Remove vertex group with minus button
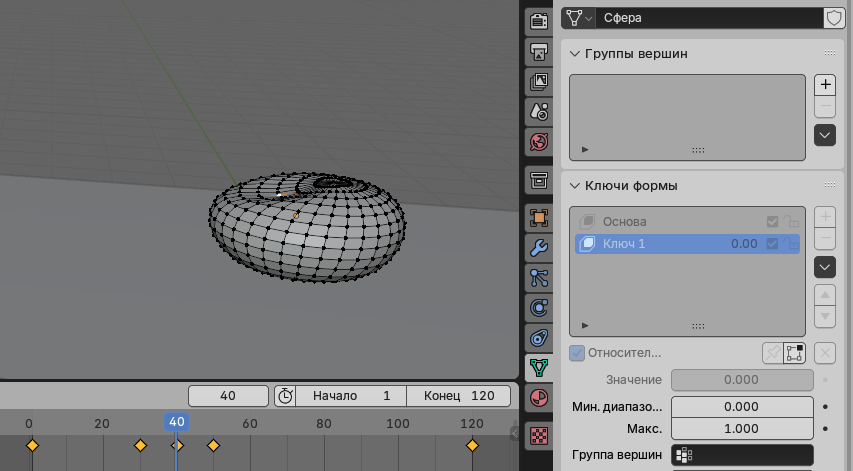This screenshot has width=853, height=471. (825, 107)
